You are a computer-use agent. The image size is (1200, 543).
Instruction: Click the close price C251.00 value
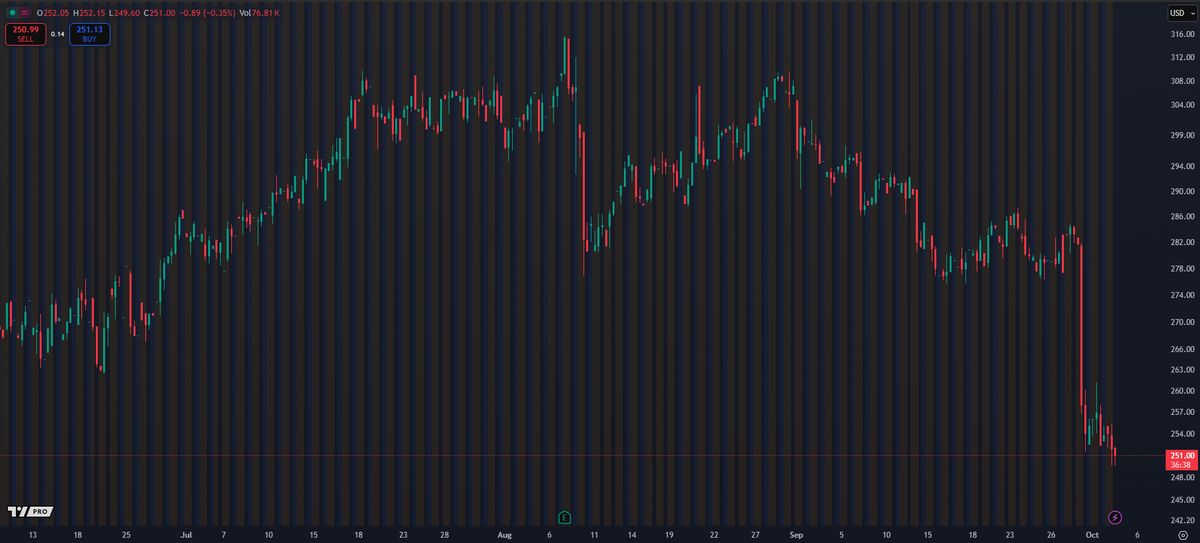pos(161,12)
